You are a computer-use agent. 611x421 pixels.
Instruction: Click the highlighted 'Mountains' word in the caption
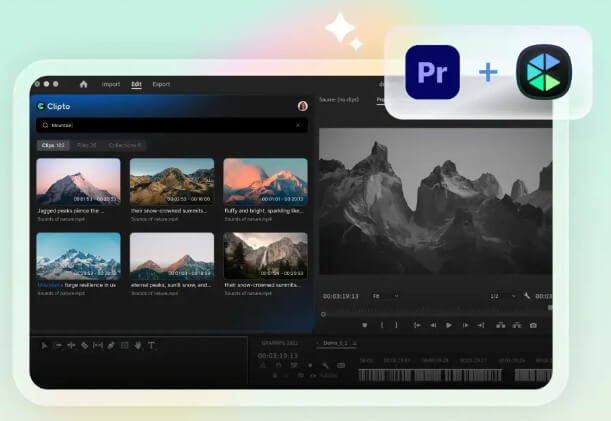[50, 285]
